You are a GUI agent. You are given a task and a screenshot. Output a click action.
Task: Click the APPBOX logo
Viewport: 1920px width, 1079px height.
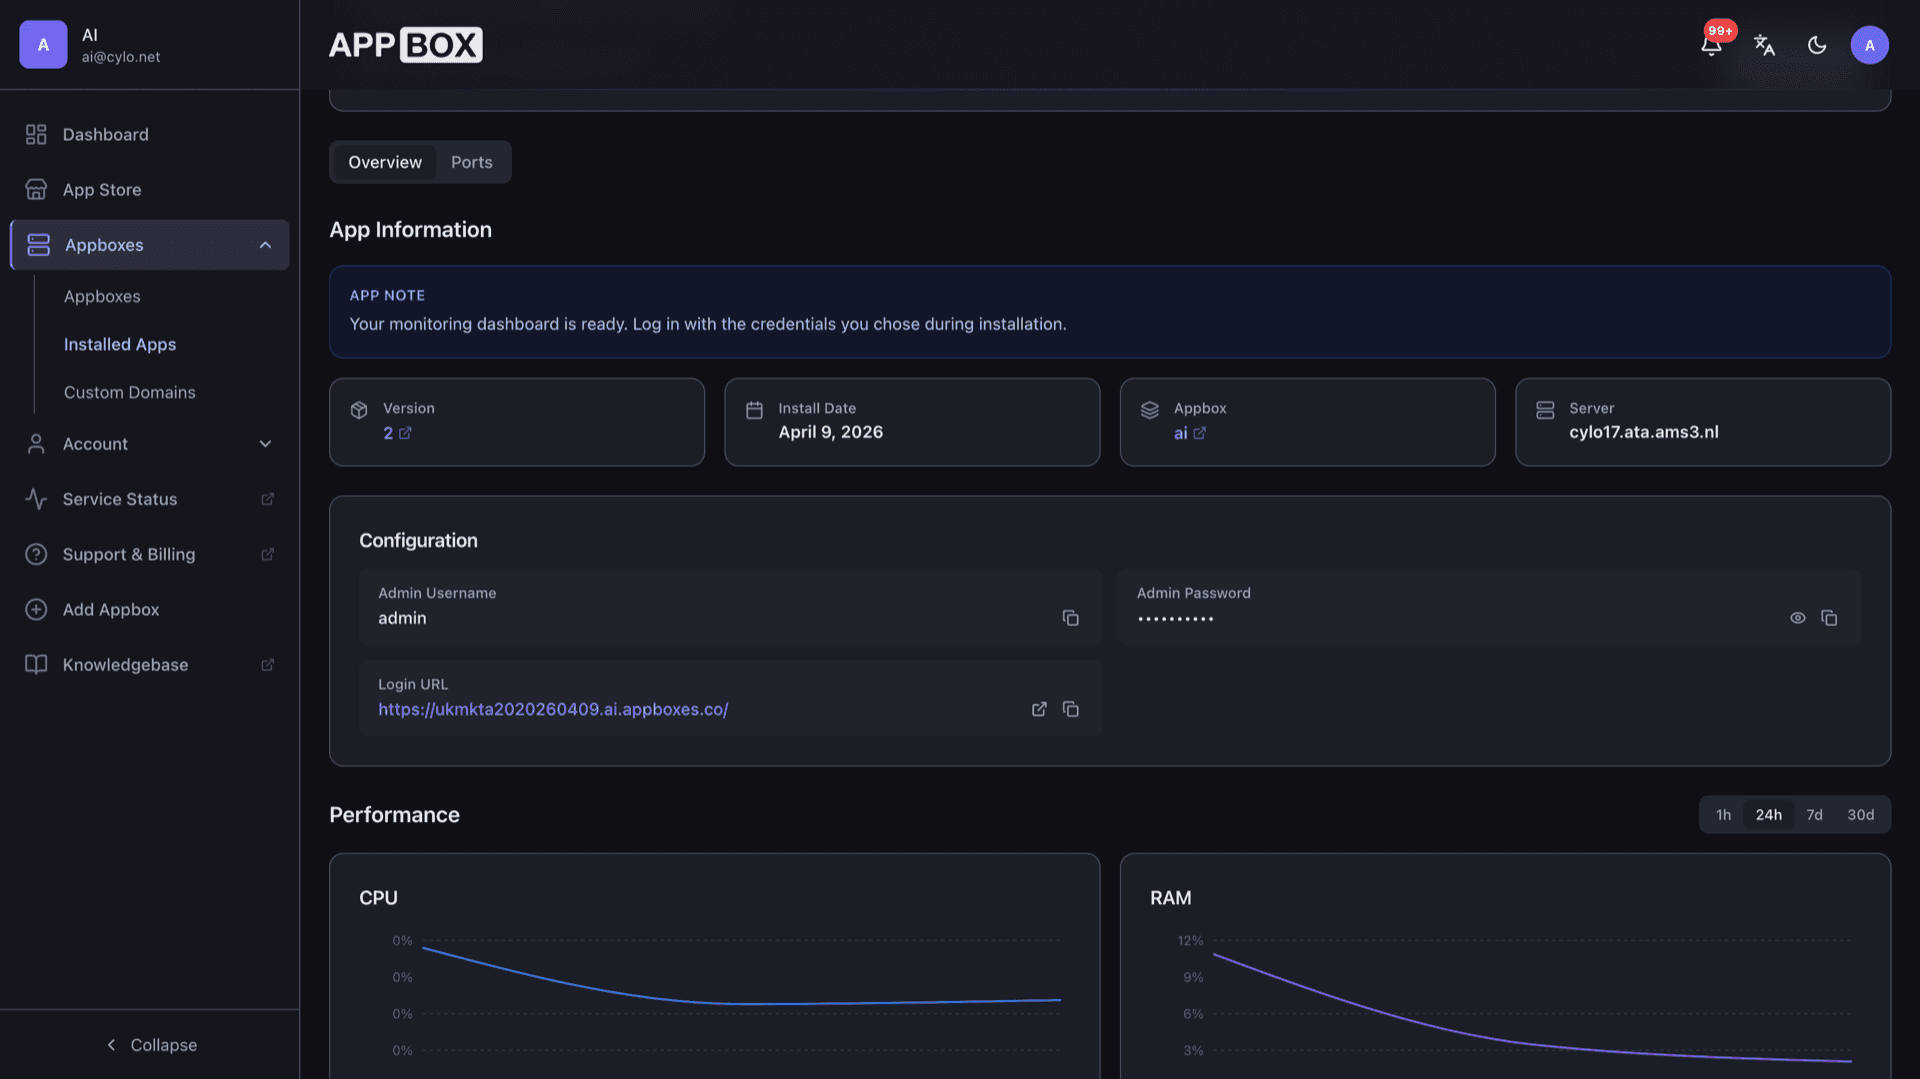(x=405, y=45)
